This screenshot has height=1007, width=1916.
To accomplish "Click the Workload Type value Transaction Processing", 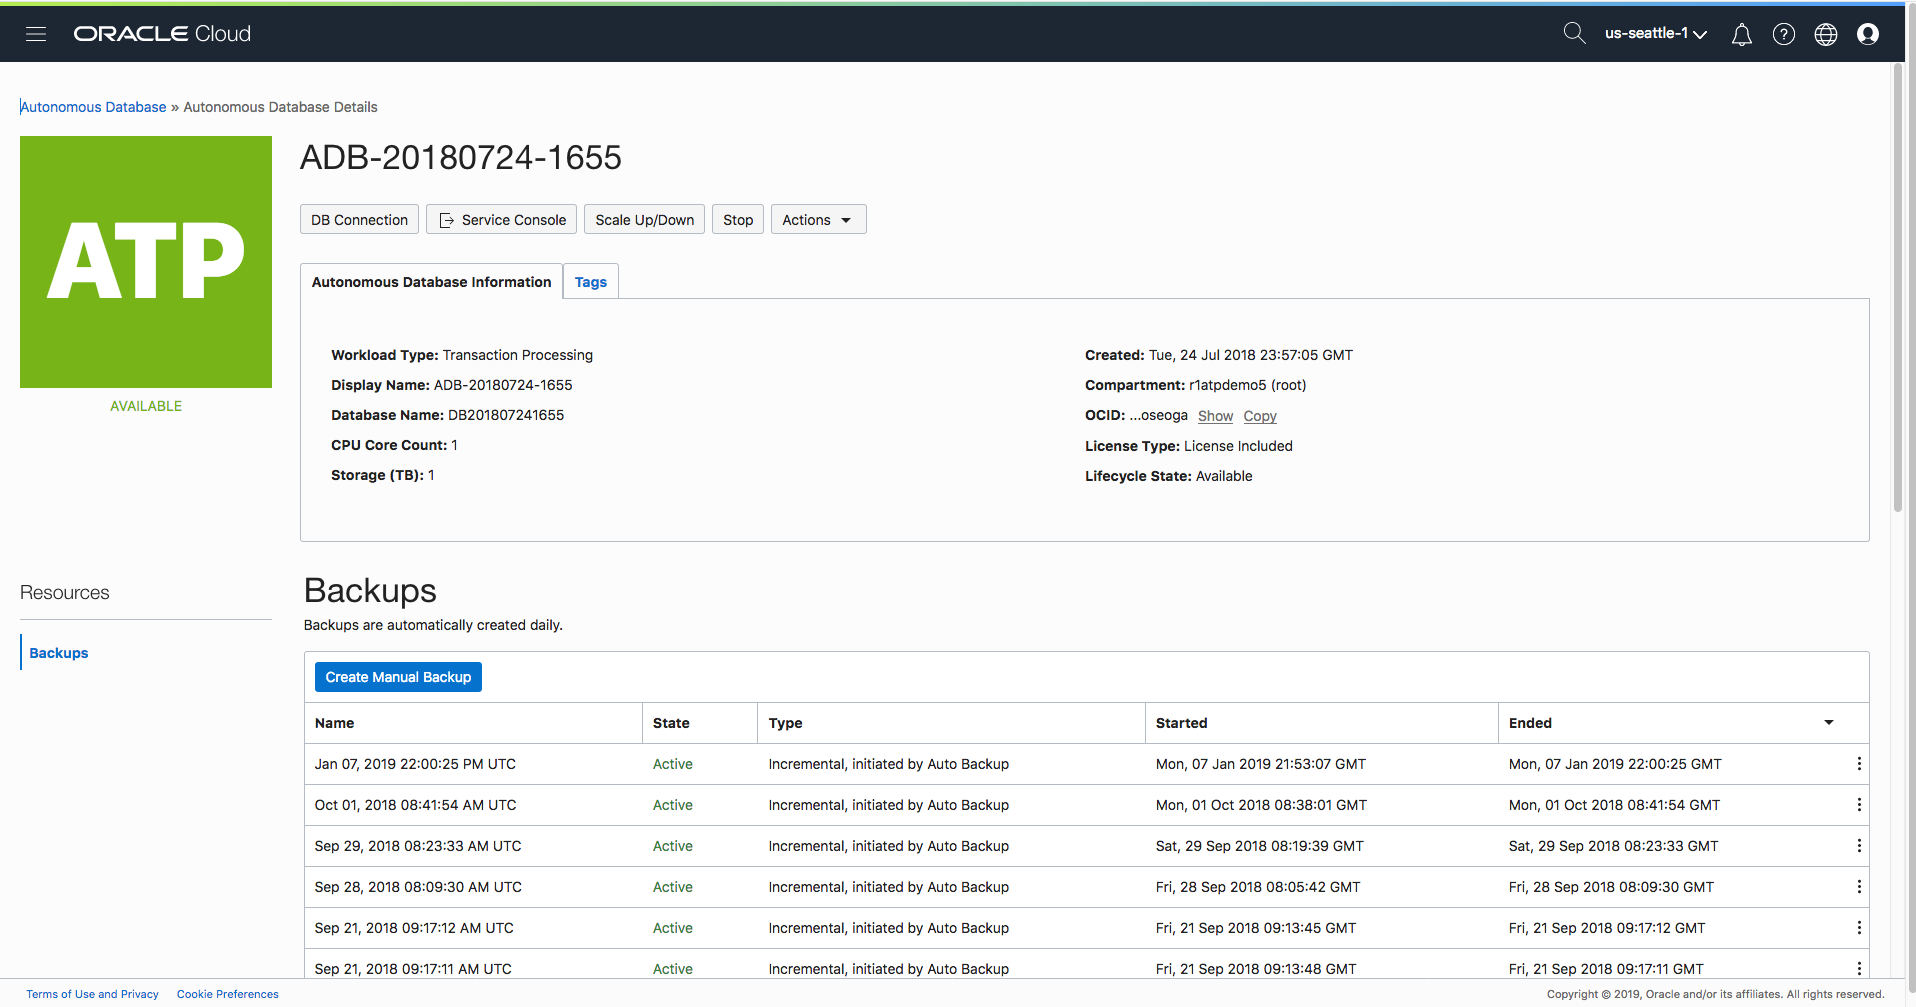I will [x=518, y=355].
